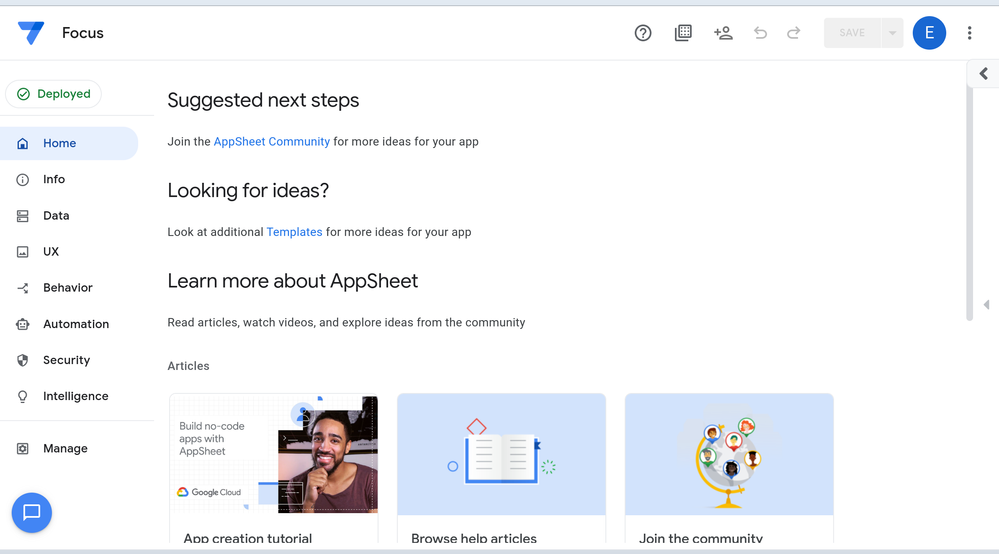
Task: Click the UX image icon
Action: pyautogui.click(x=23, y=252)
